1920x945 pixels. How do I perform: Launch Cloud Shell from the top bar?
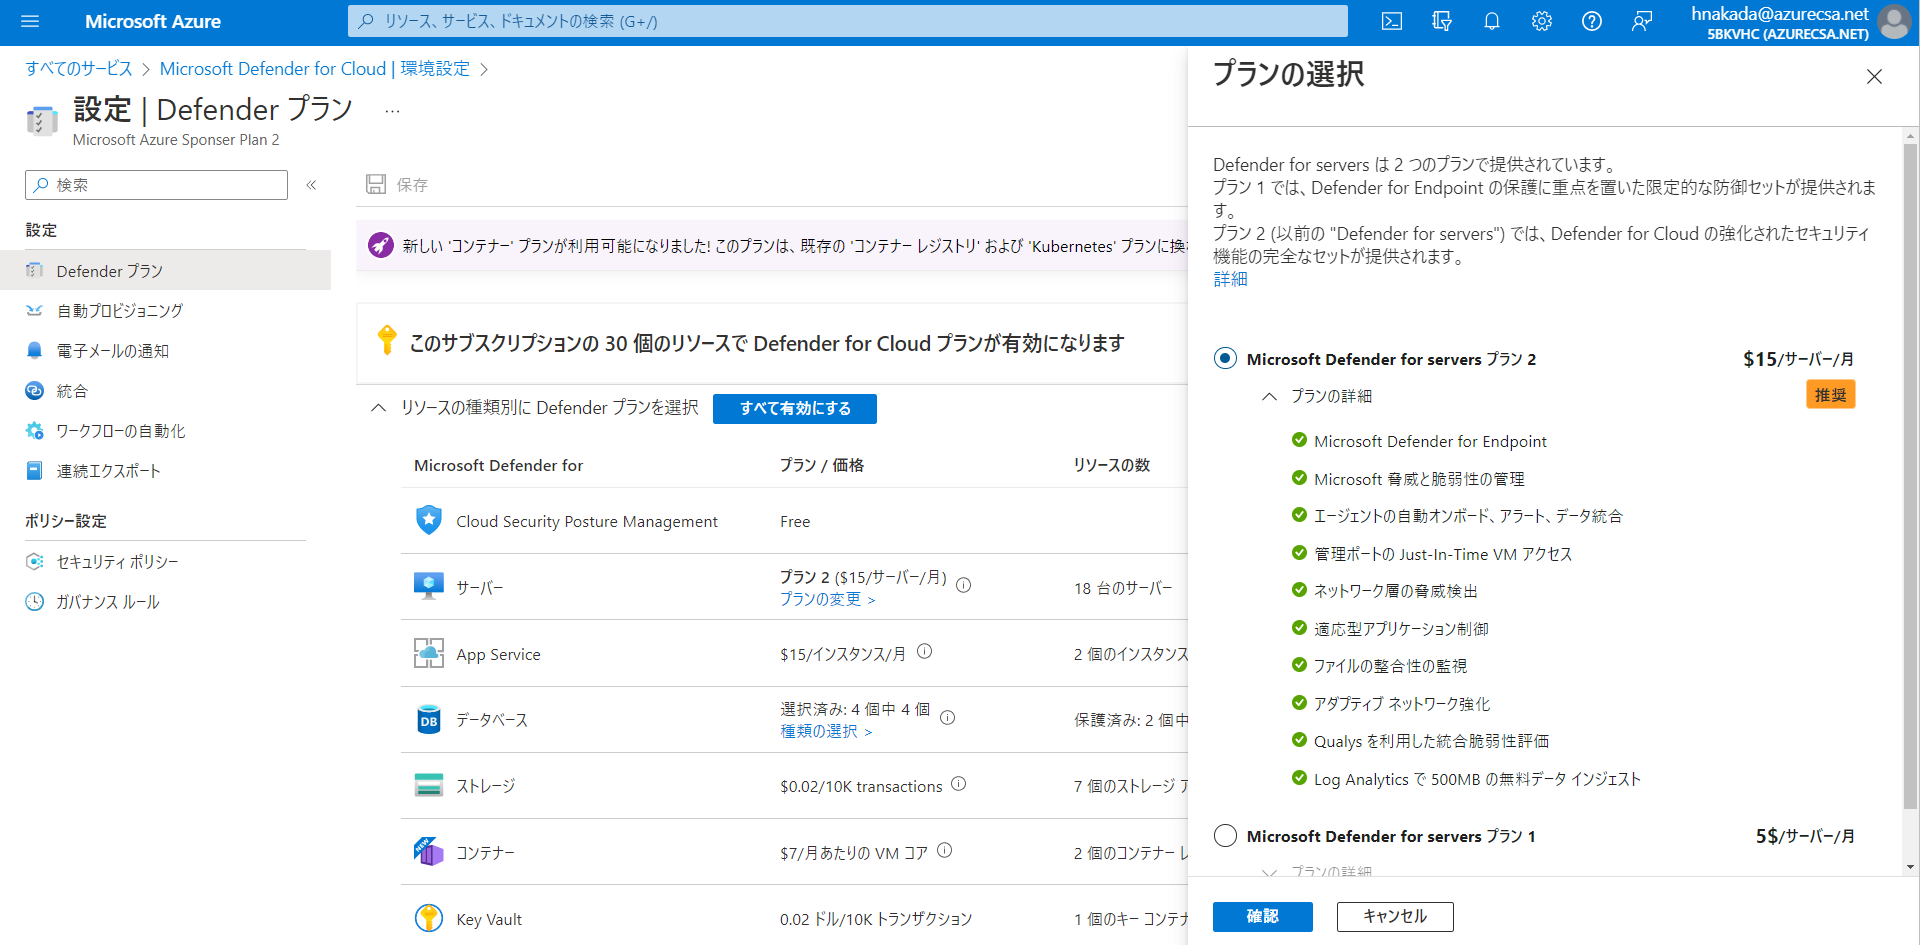tap(1392, 21)
